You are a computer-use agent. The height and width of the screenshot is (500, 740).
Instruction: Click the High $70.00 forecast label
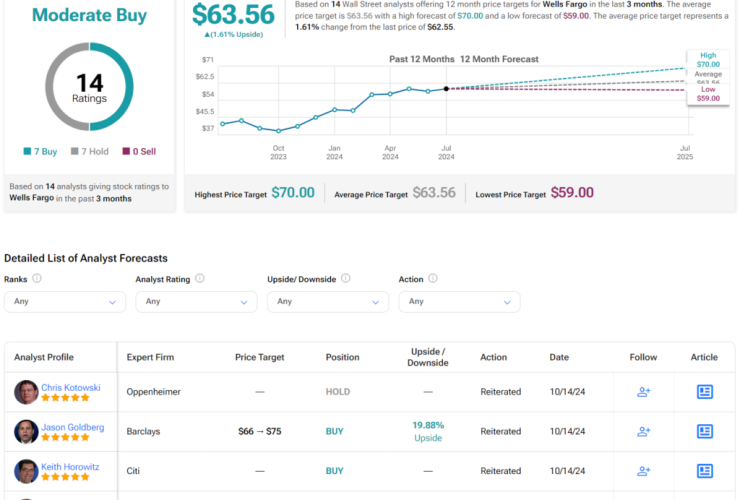(708, 60)
